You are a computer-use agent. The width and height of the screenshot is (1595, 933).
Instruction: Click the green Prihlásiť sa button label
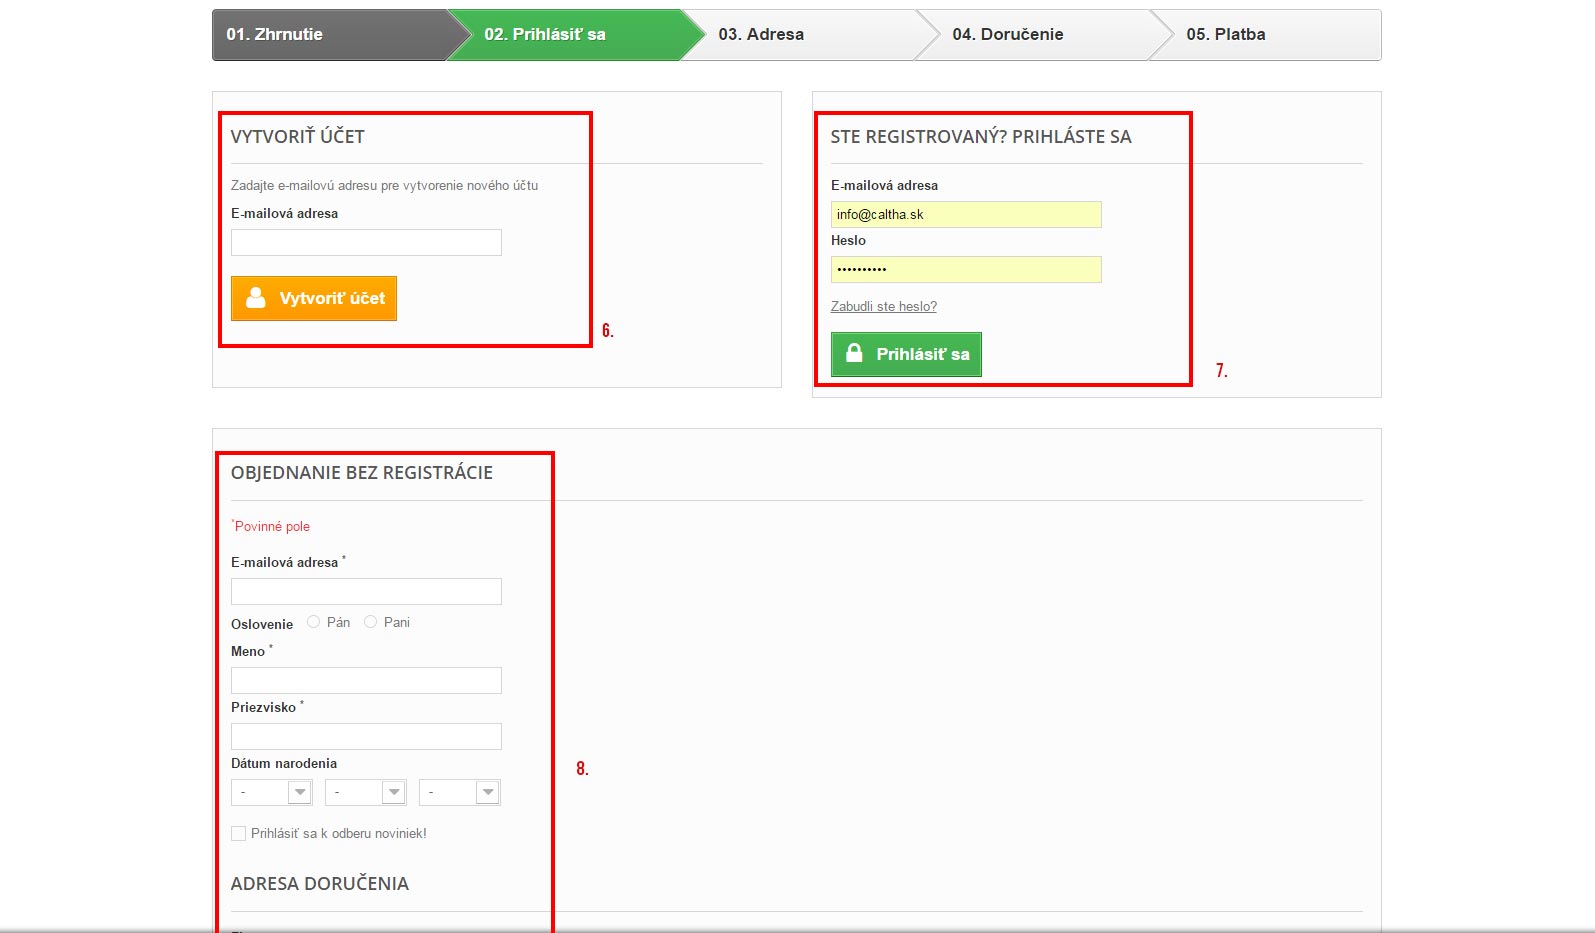pos(923,354)
